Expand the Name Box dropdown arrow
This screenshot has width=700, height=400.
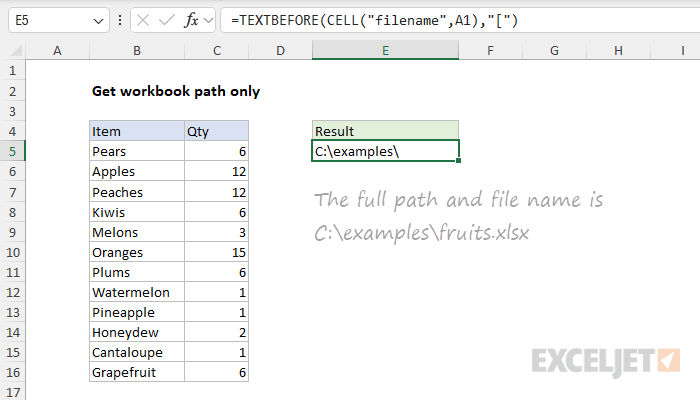(98, 21)
